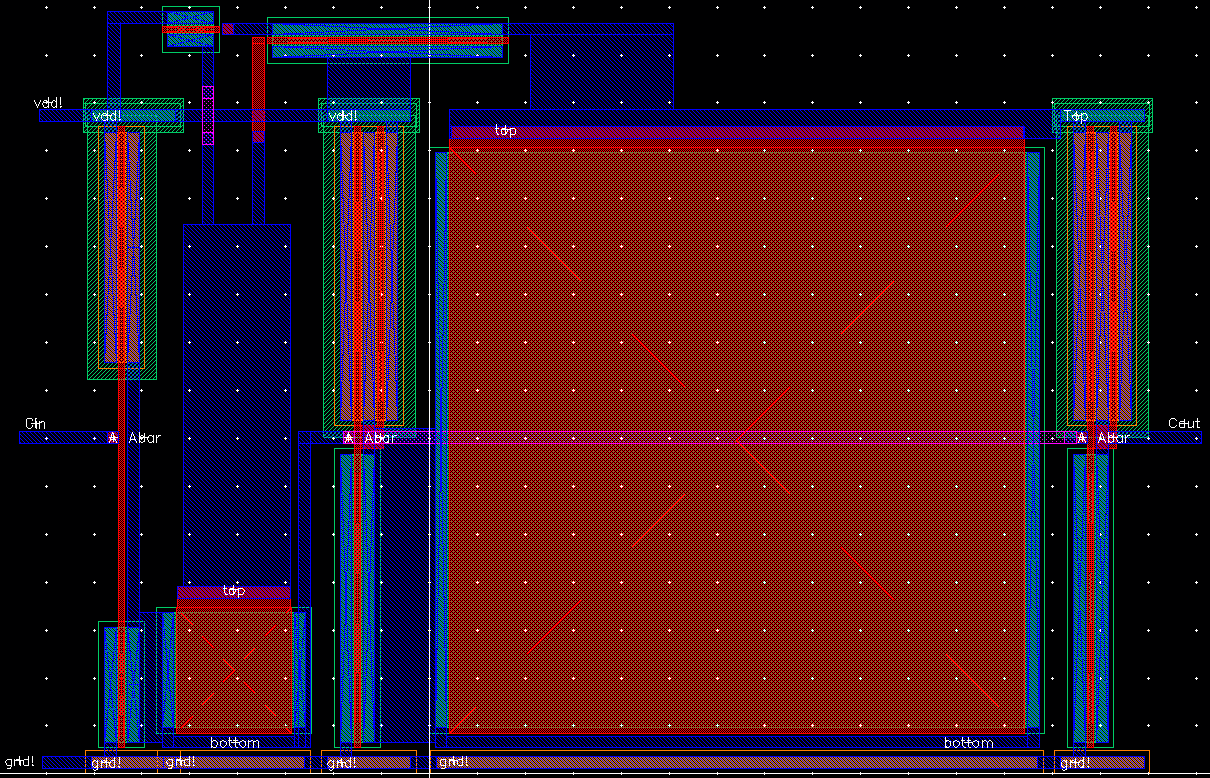Select the top label on the large capacitor

(505, 131)
